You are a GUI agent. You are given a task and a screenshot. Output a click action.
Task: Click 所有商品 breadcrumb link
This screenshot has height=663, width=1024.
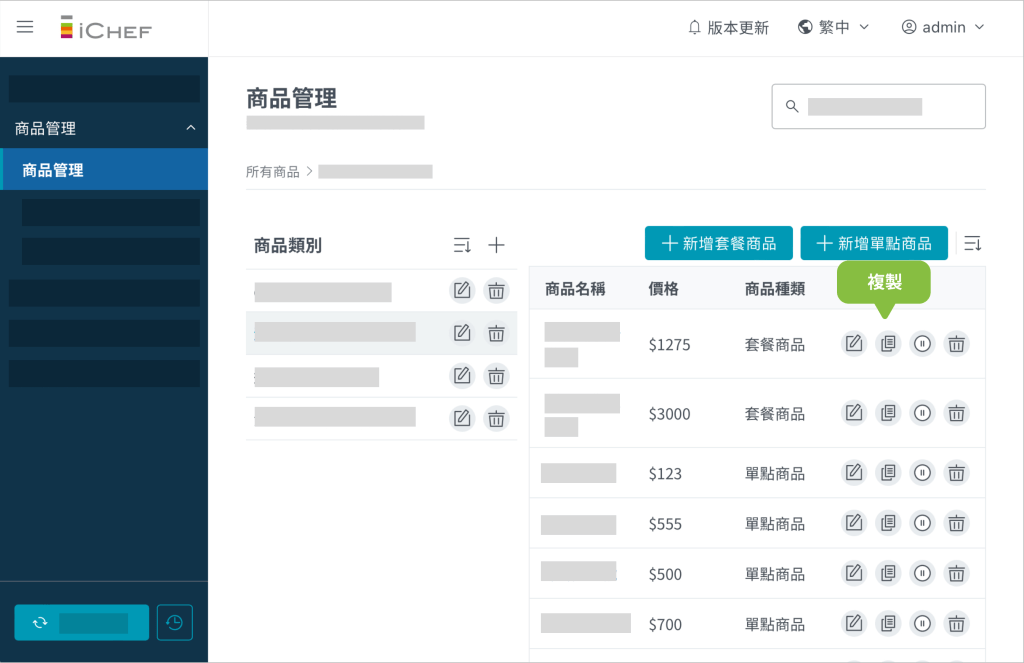click(272, 172)
